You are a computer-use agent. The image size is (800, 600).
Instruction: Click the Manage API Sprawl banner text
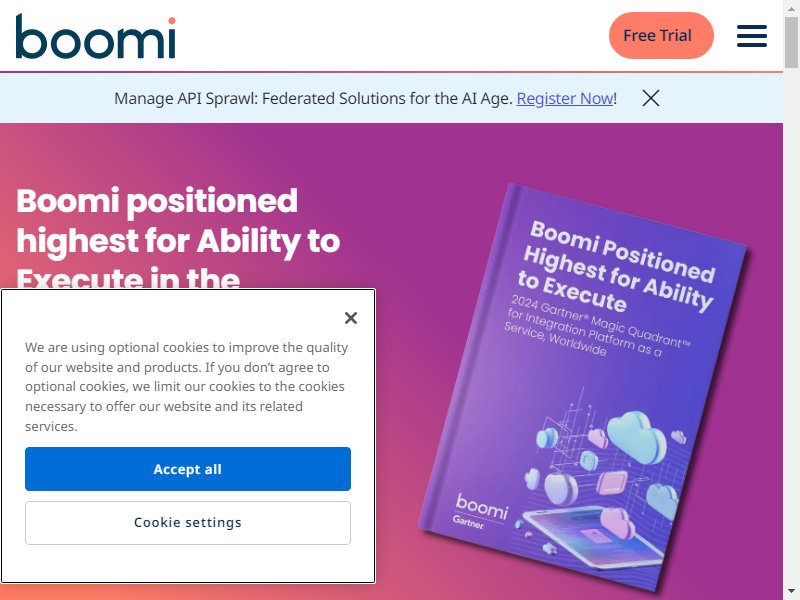[x=313, y=98]
